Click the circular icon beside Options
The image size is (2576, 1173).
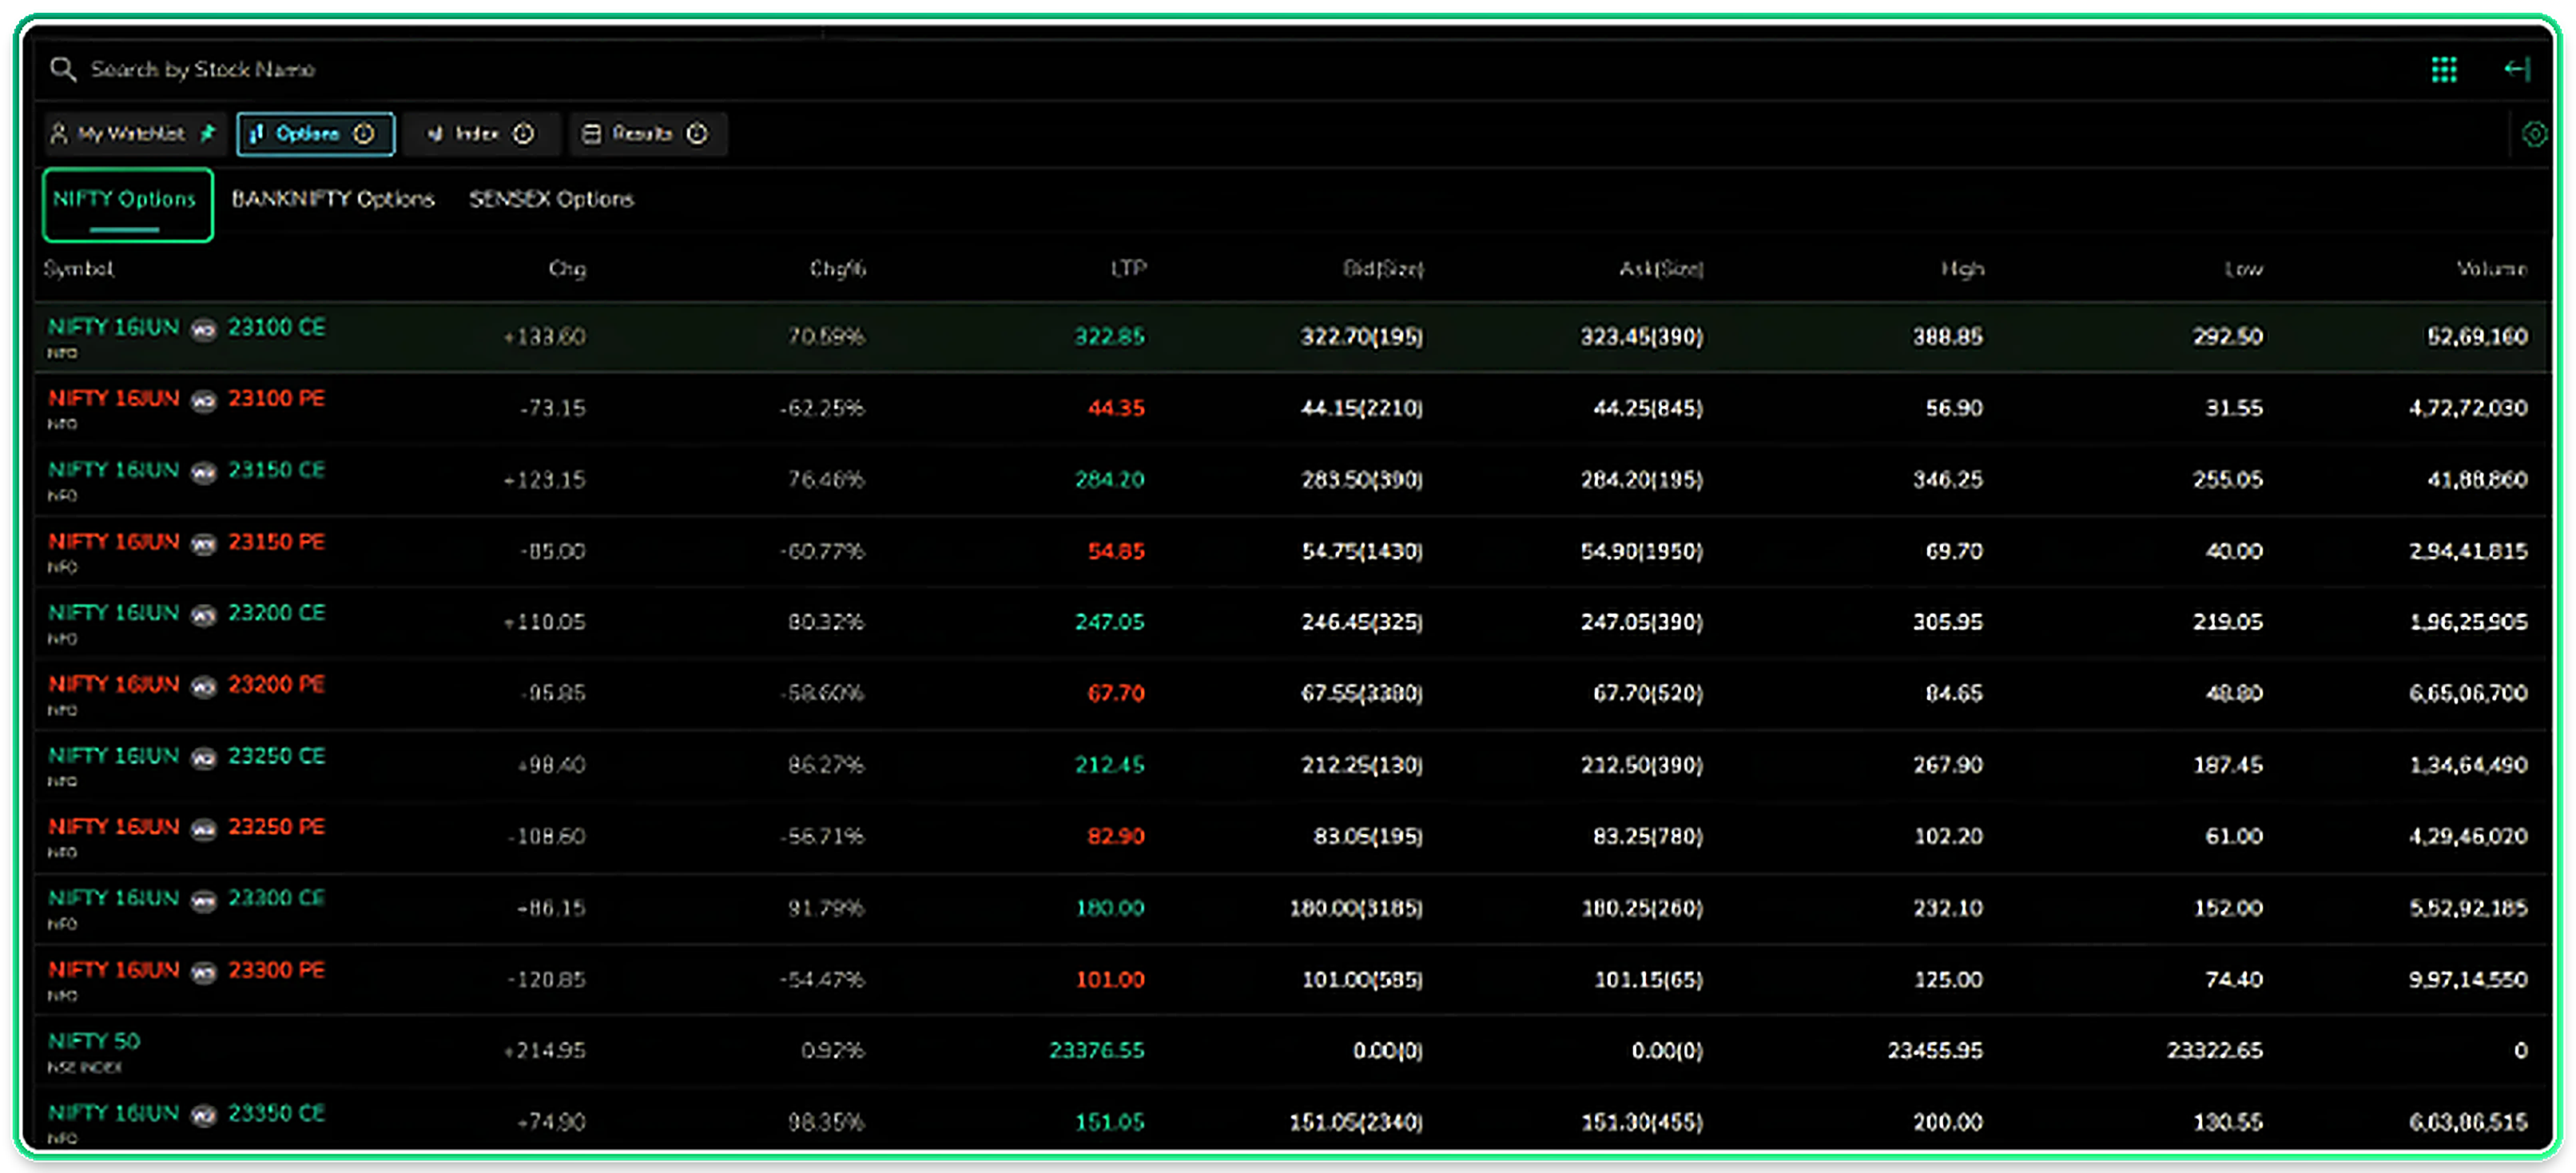click(x=364, y=134)
